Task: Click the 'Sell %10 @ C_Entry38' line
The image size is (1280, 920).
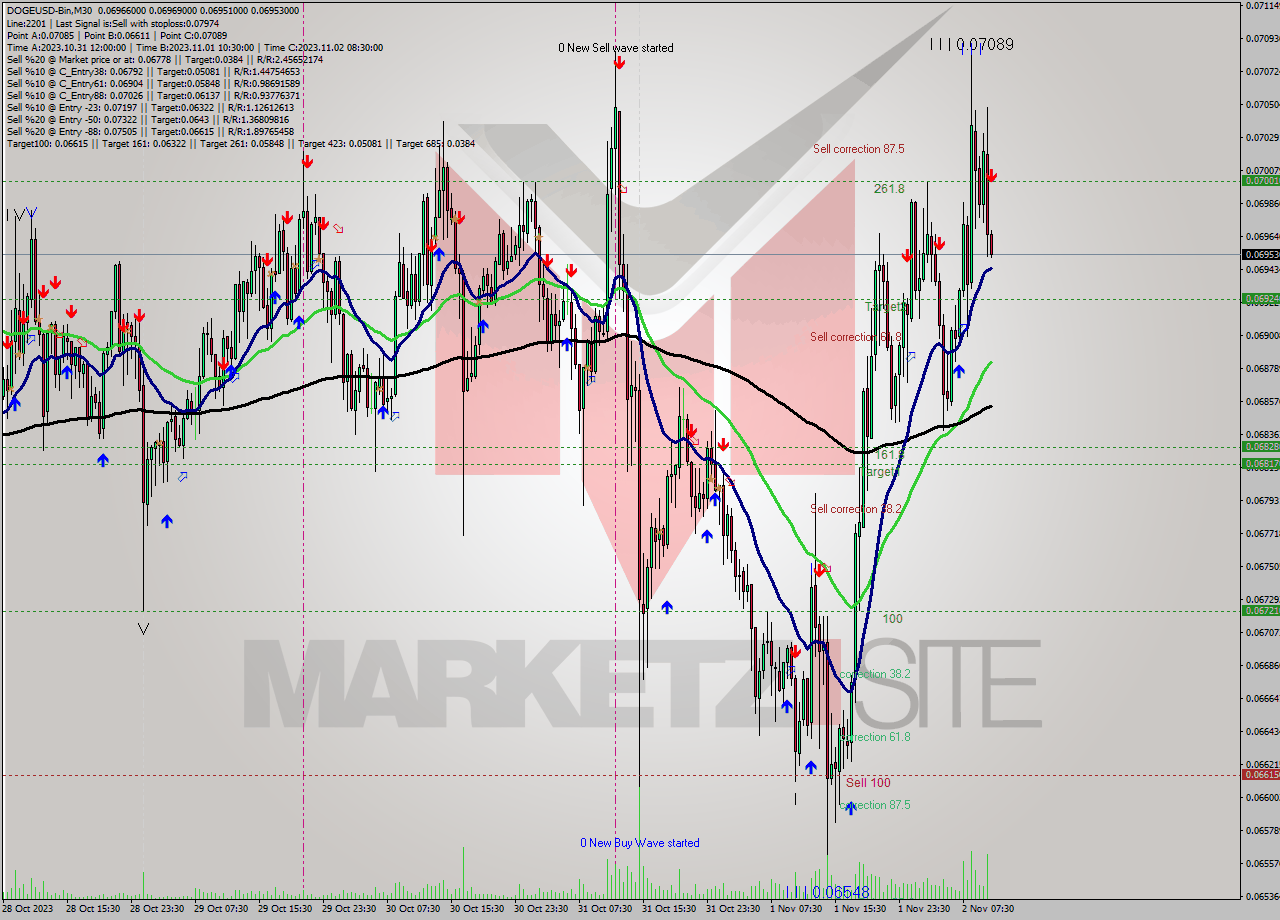Action: 153,71
